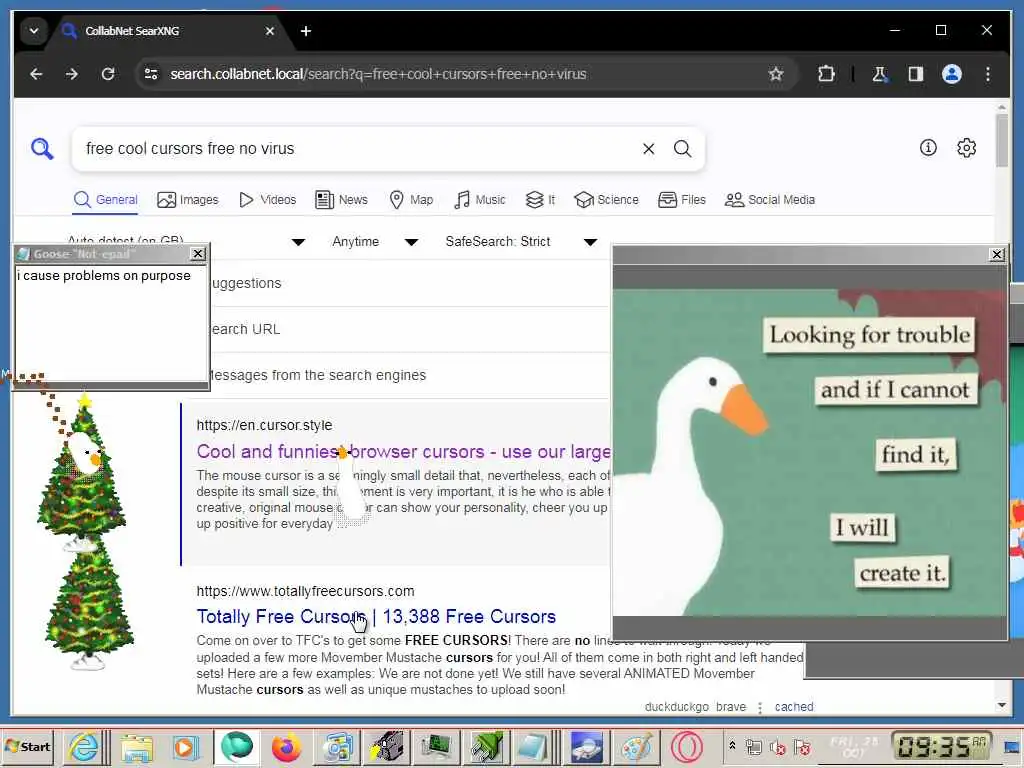
Task: Focus the search query field
Action: point(356,148)
